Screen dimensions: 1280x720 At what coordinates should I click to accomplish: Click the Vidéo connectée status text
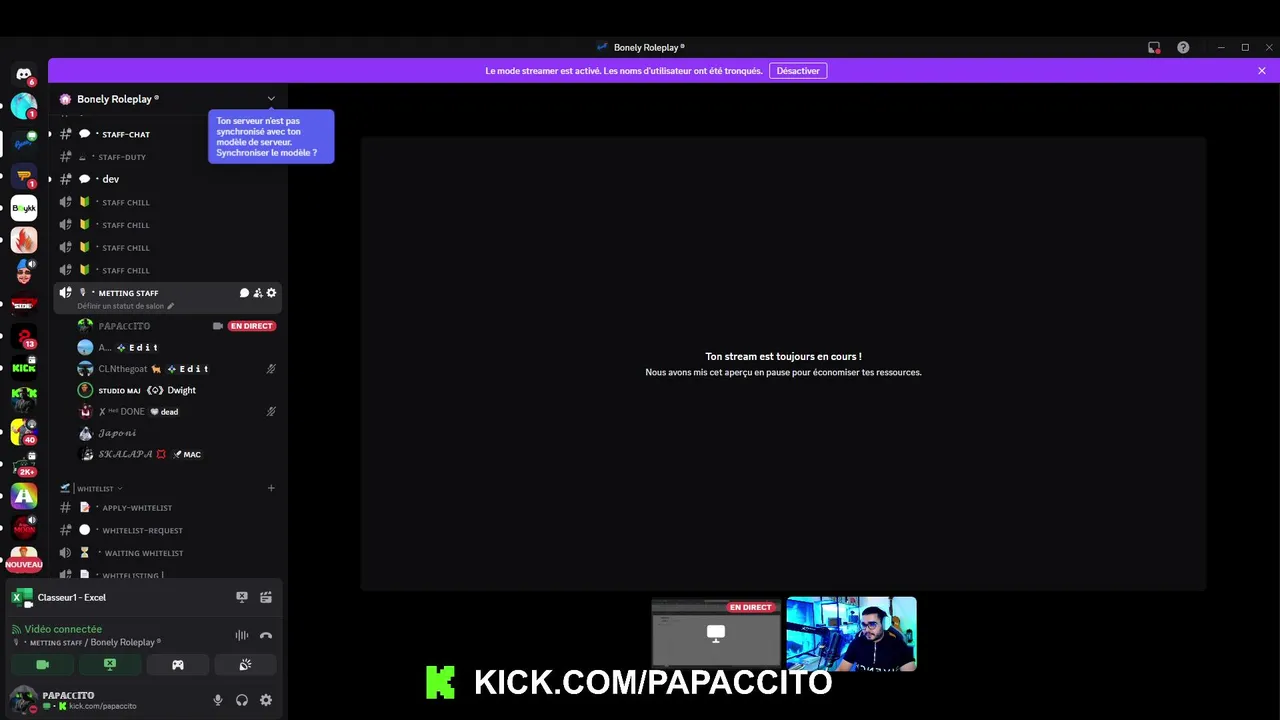[x=63, y=629]
